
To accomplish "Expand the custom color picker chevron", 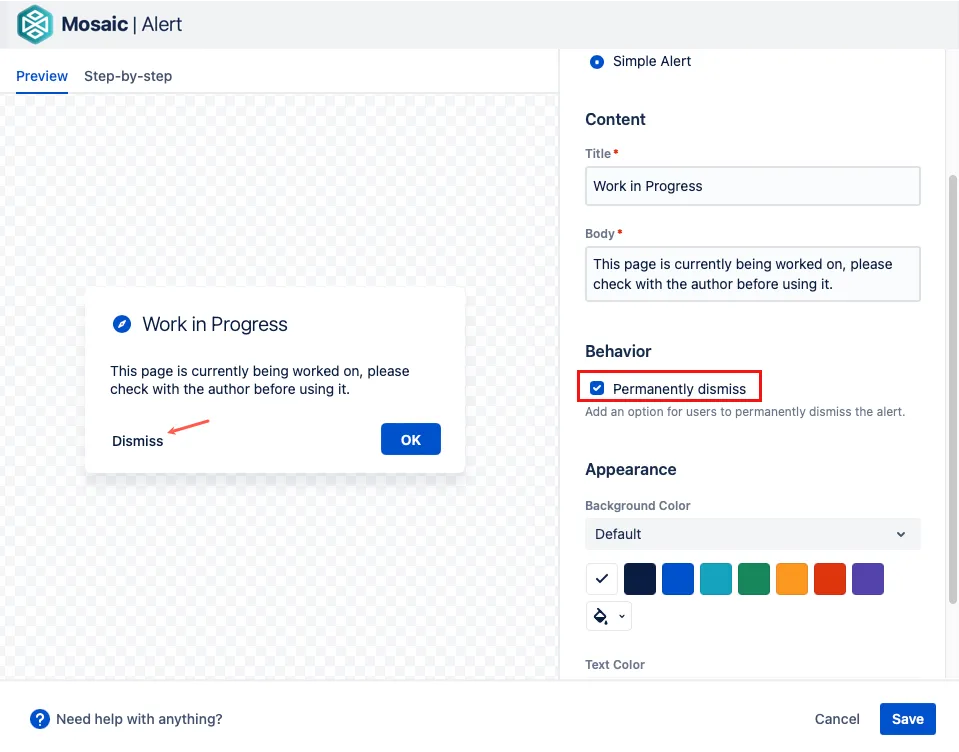I will click(x=622, y=616).
